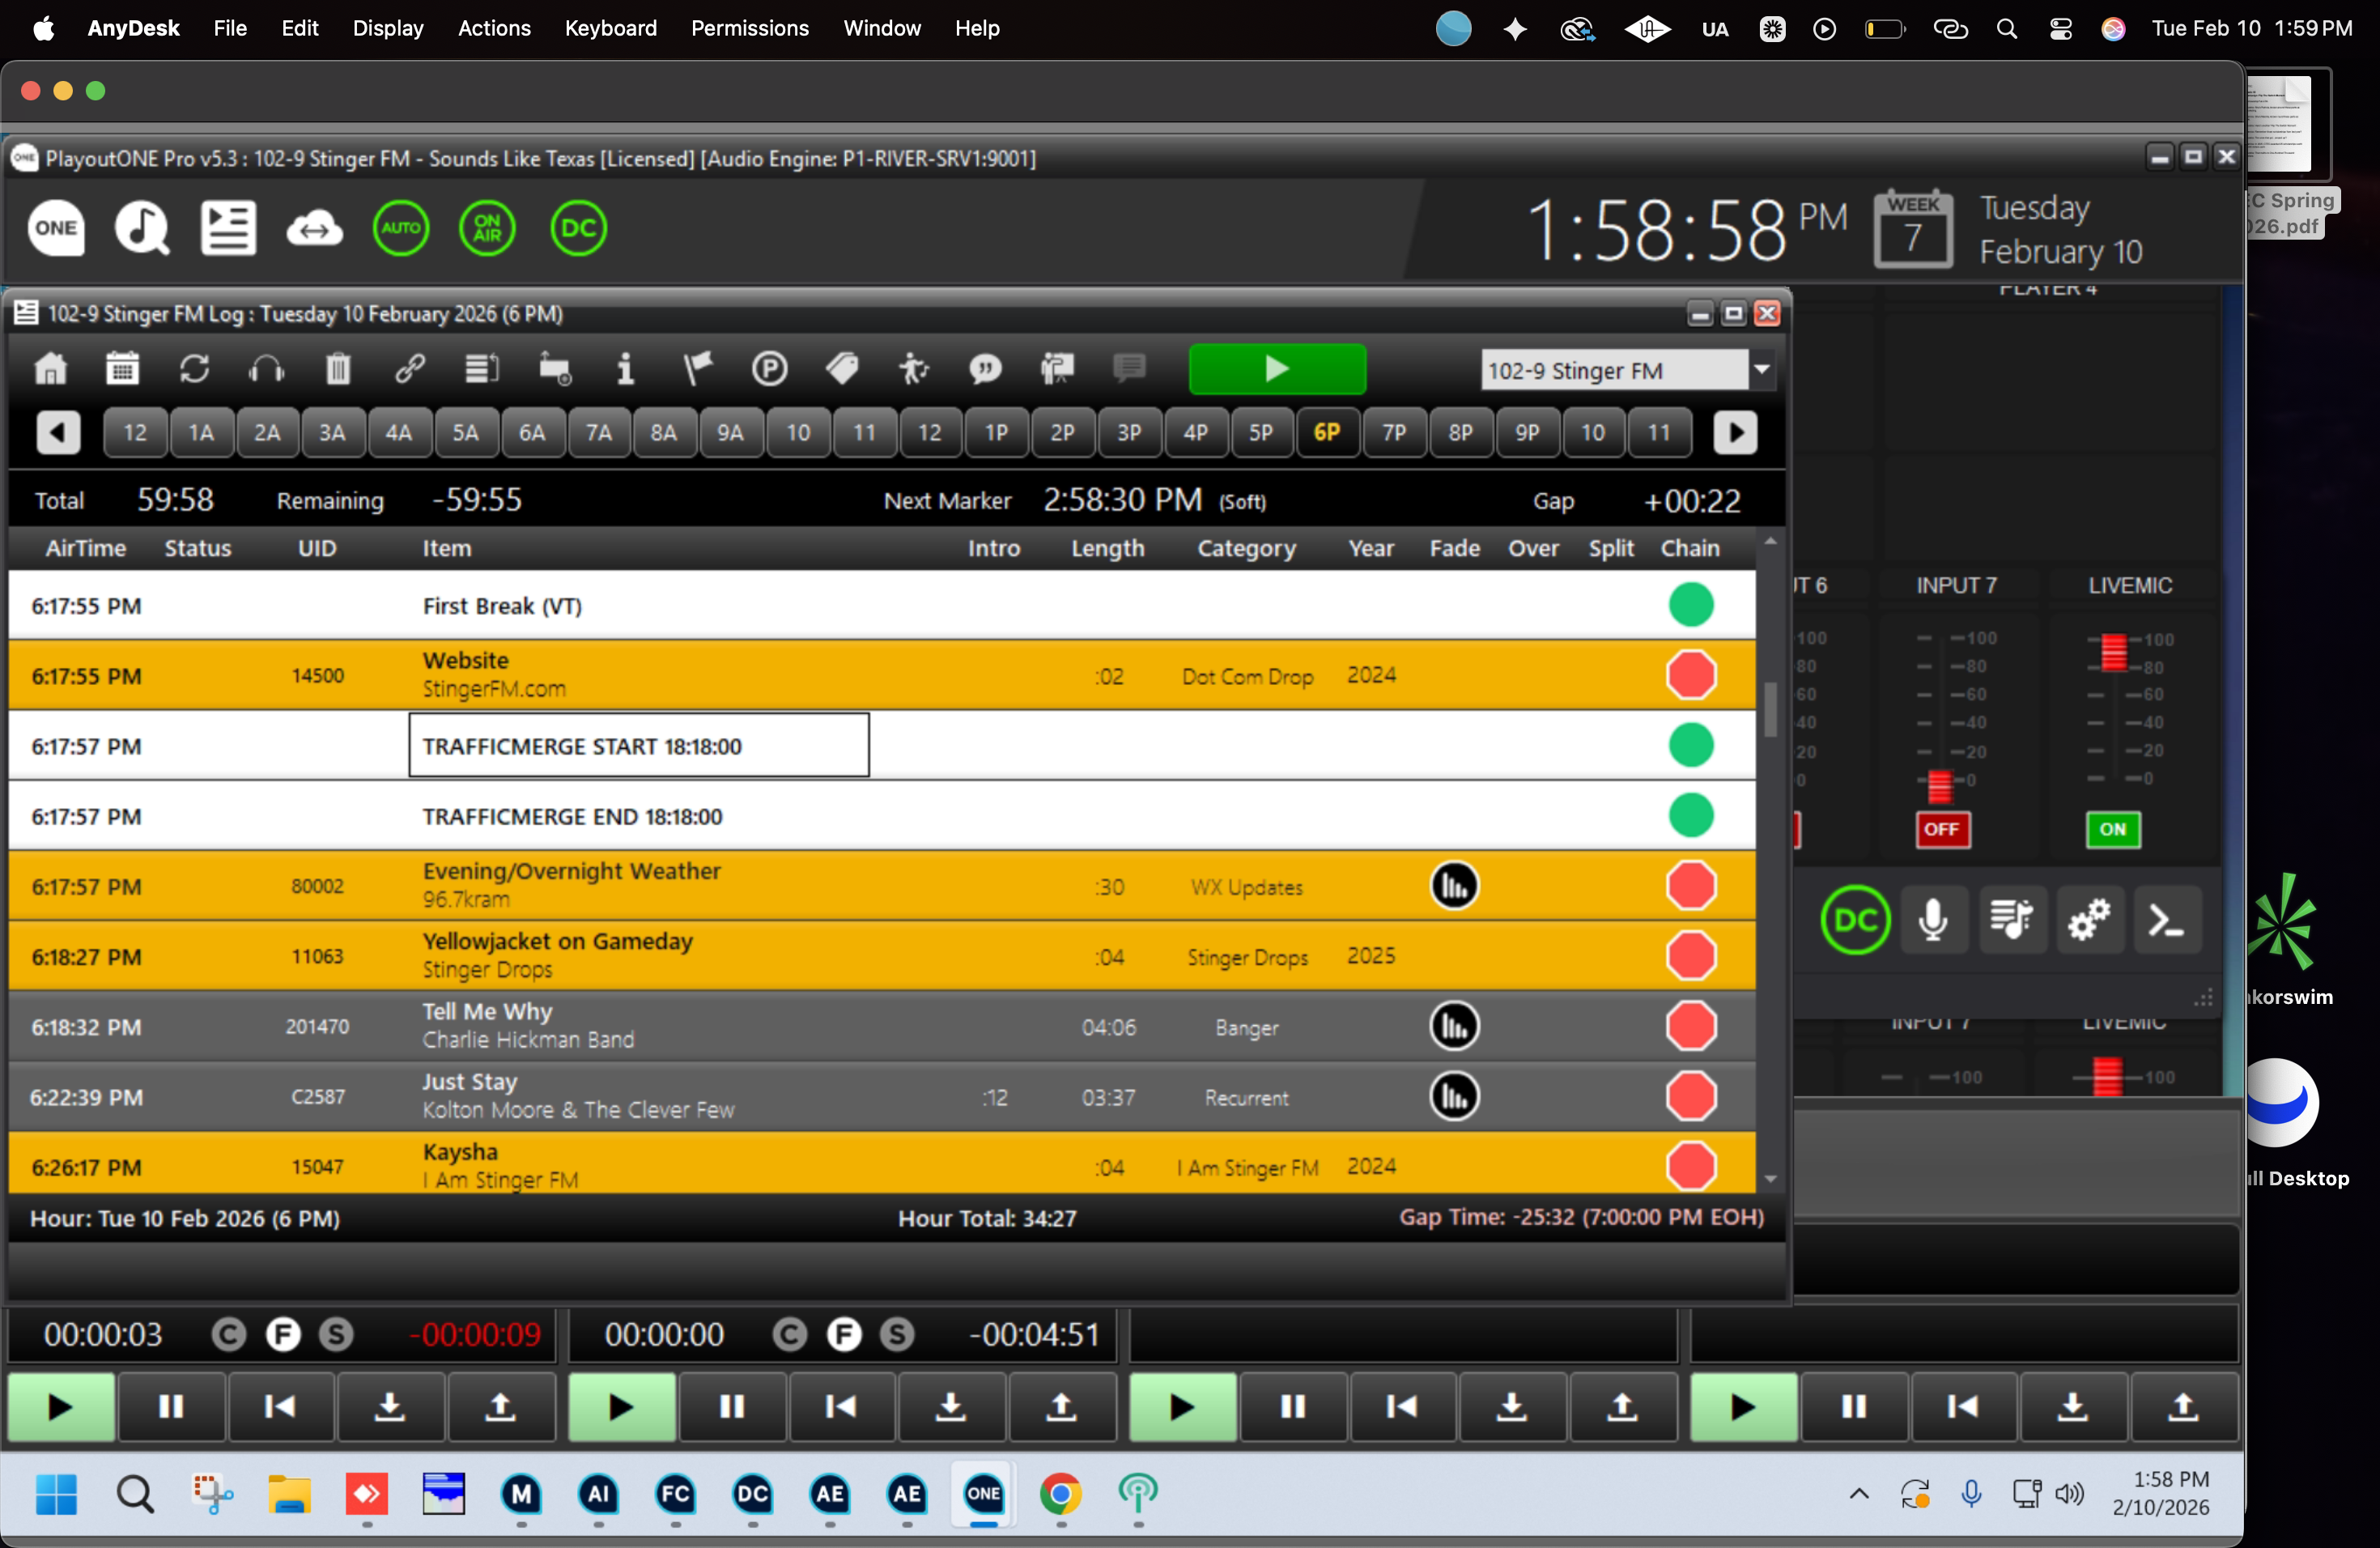Go to previous hours with left arrow
Image resolution: width=2380 pixels, height=1548 pixels.
pyautogui.click(x=58, y=433)
